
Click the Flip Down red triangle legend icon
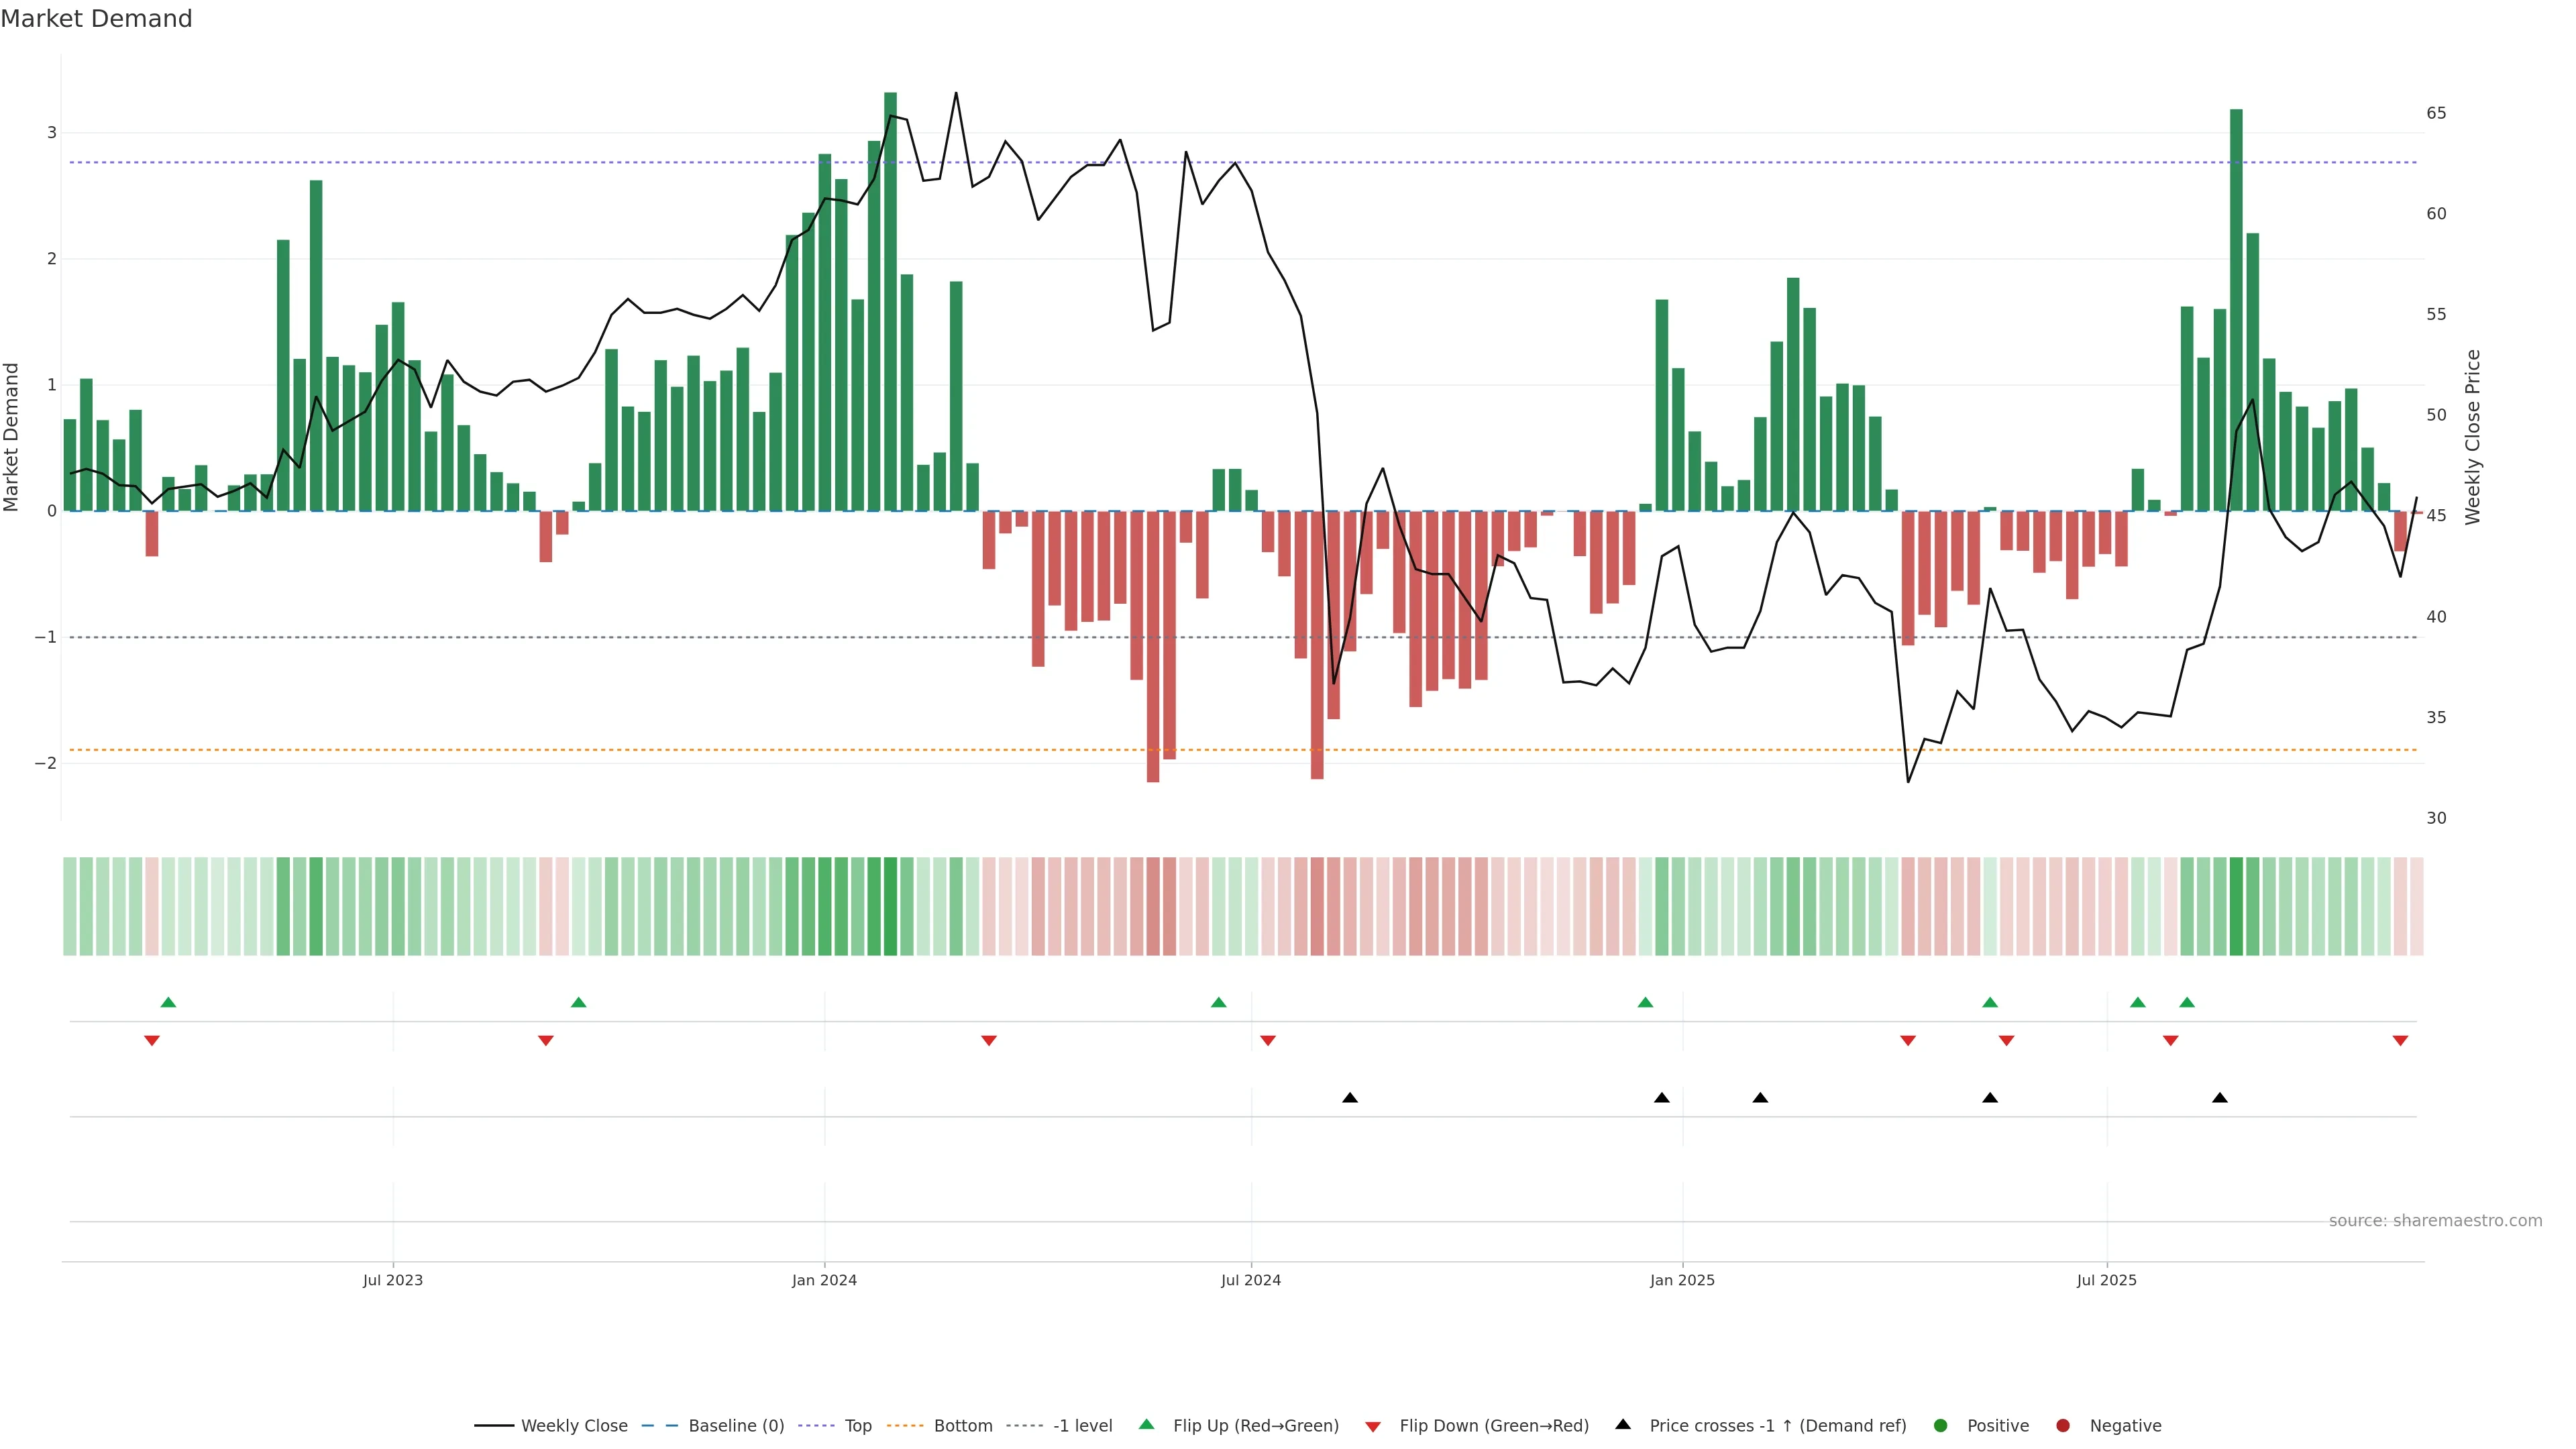point(1373,1426)
